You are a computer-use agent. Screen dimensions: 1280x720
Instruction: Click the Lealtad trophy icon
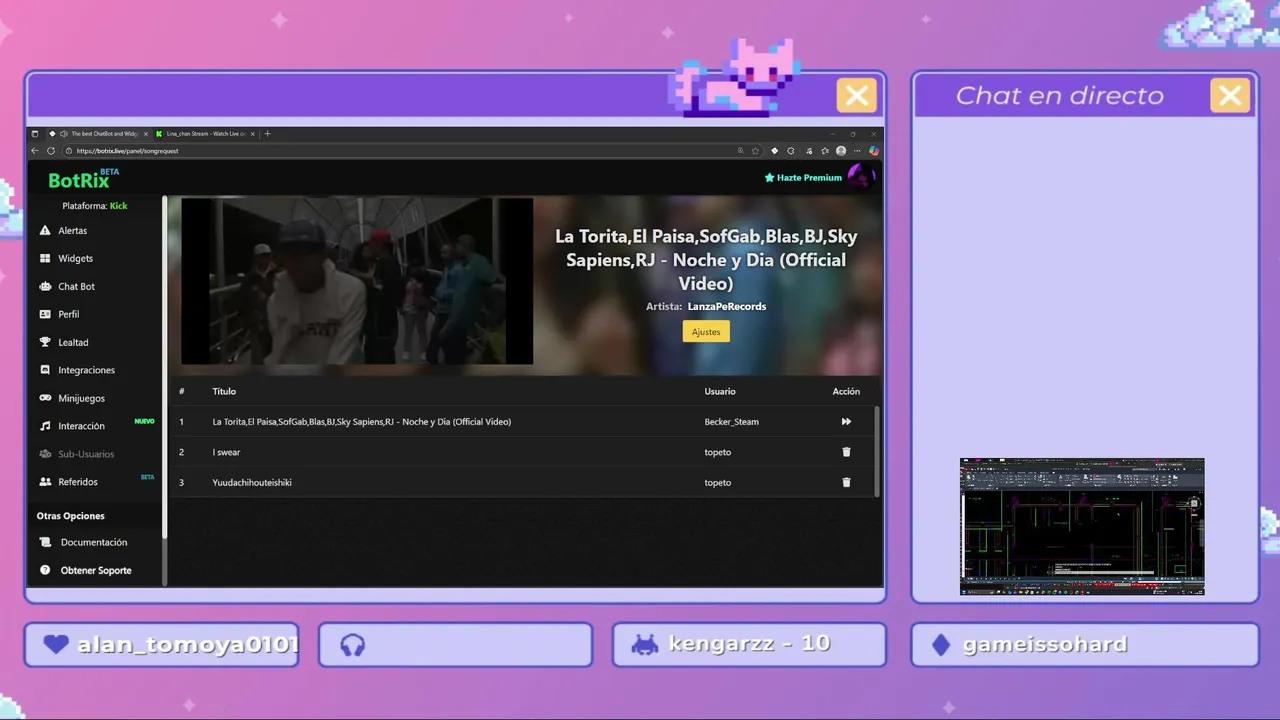point(44,342)
